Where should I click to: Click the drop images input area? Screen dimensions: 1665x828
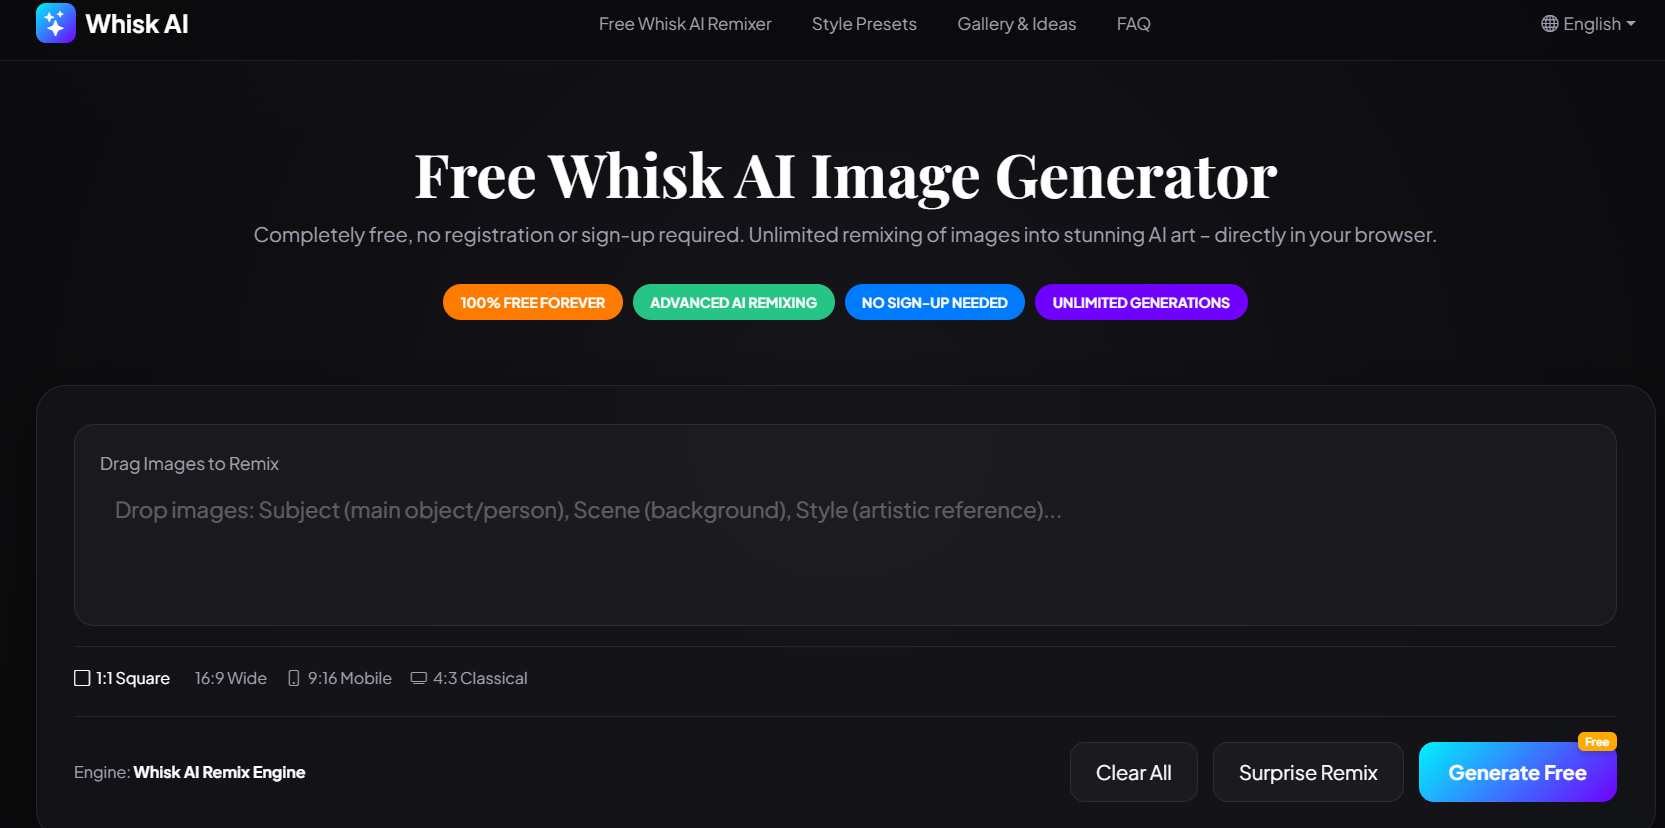(x=845, y=525)
